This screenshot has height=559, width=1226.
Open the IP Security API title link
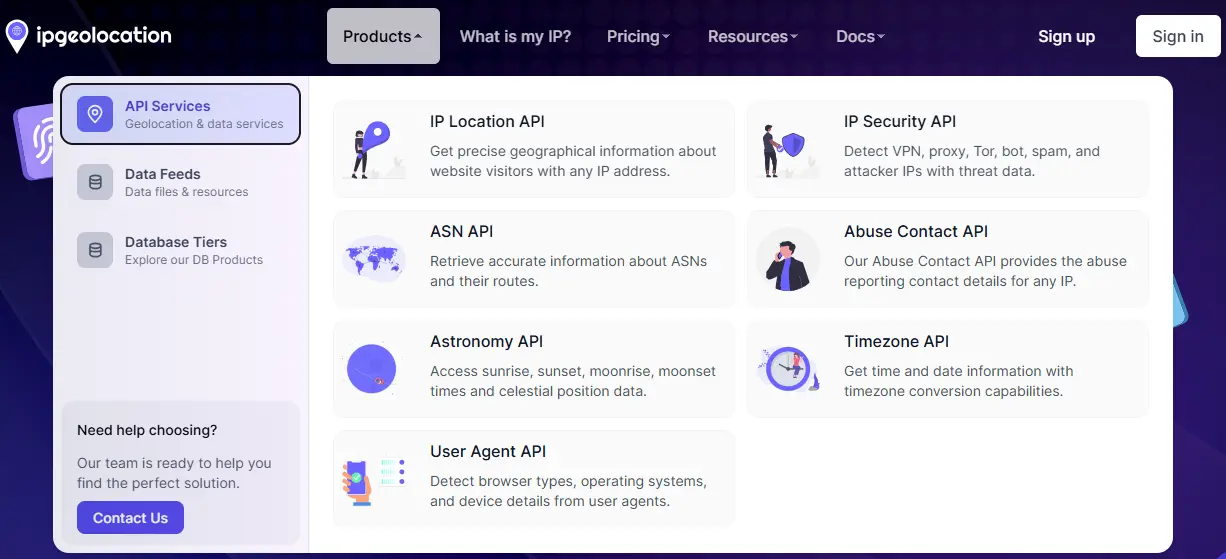coord(900,122)
